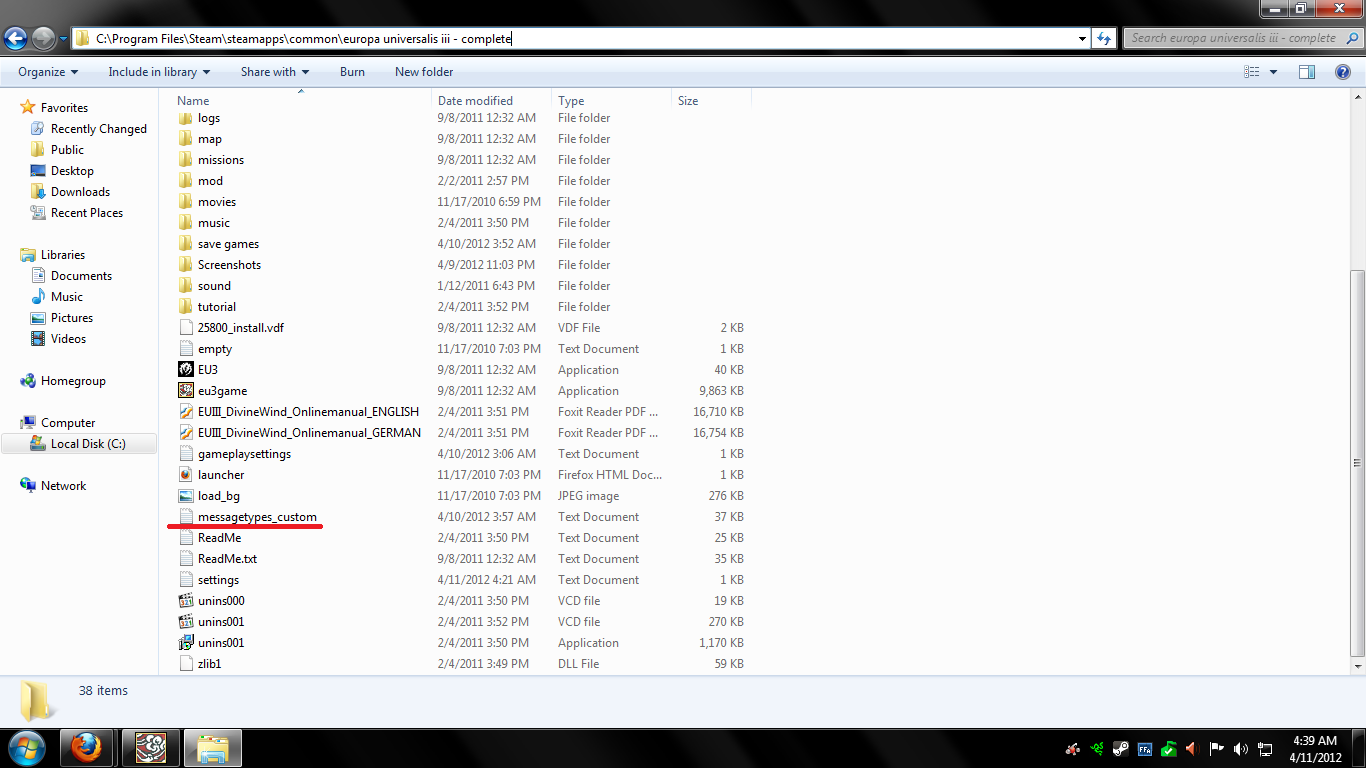Select the save games folder icon
This screenshot has width=1366, height=768.
click(x=185, y=244)
